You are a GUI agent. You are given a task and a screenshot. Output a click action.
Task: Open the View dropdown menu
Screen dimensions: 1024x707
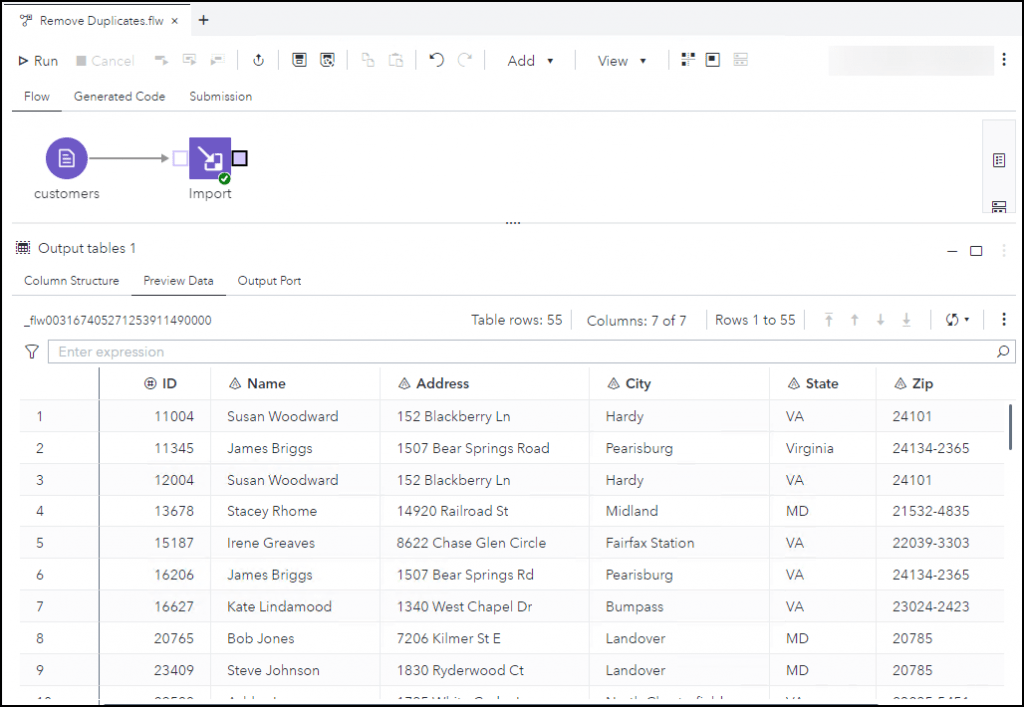point(621,60)
